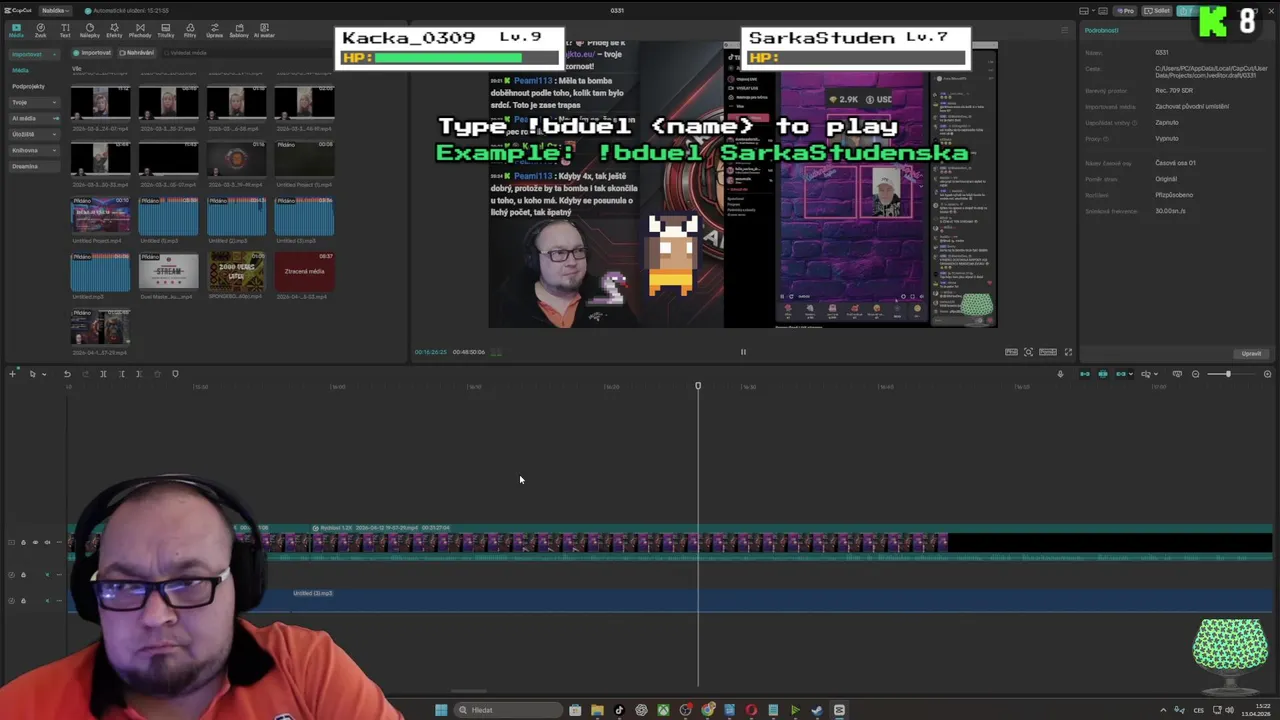Click the Pro upgrade button in title bar

1126,11
